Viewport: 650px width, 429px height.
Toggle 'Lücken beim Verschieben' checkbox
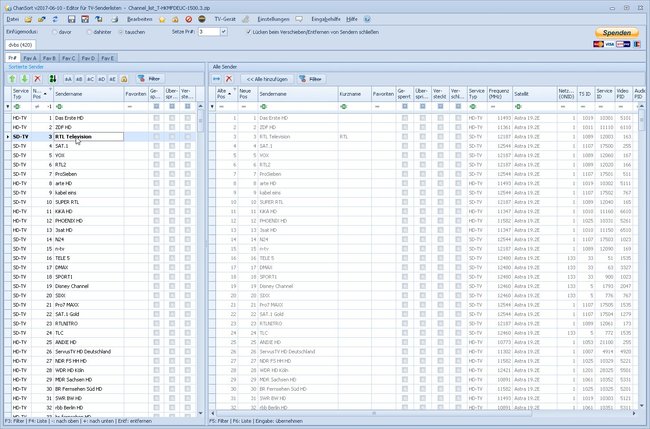pyautogui.click(x=249, y=32)
